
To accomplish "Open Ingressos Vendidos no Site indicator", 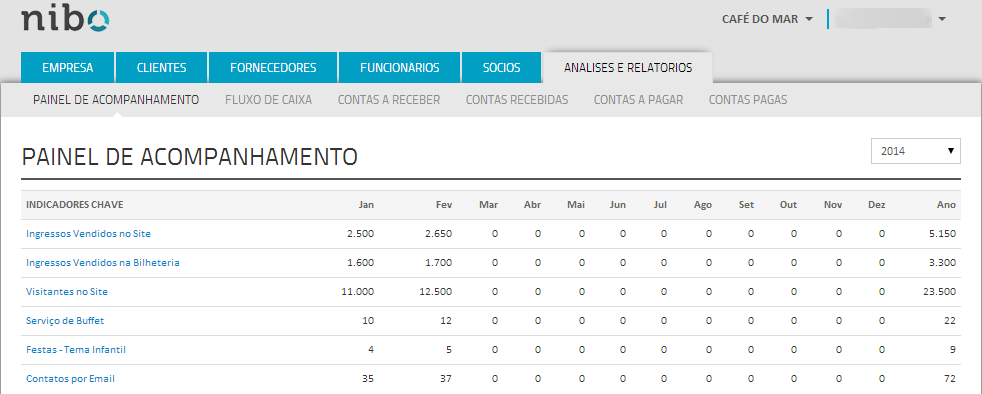I will (88, 234).
